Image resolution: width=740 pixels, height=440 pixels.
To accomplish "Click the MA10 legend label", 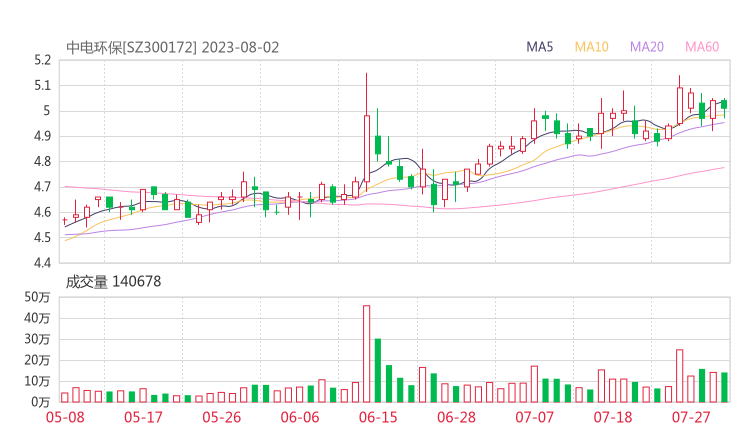I will tap(591, 47).
